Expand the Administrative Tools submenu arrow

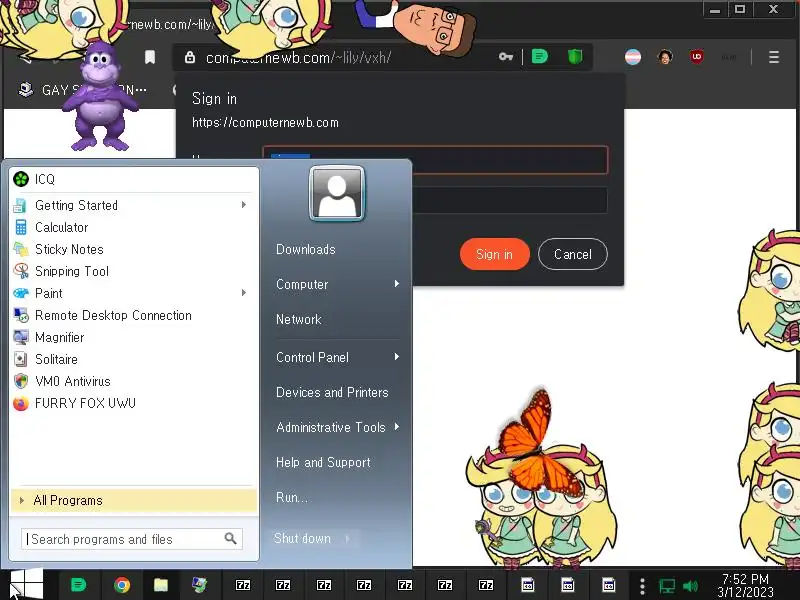click(396, 427)
